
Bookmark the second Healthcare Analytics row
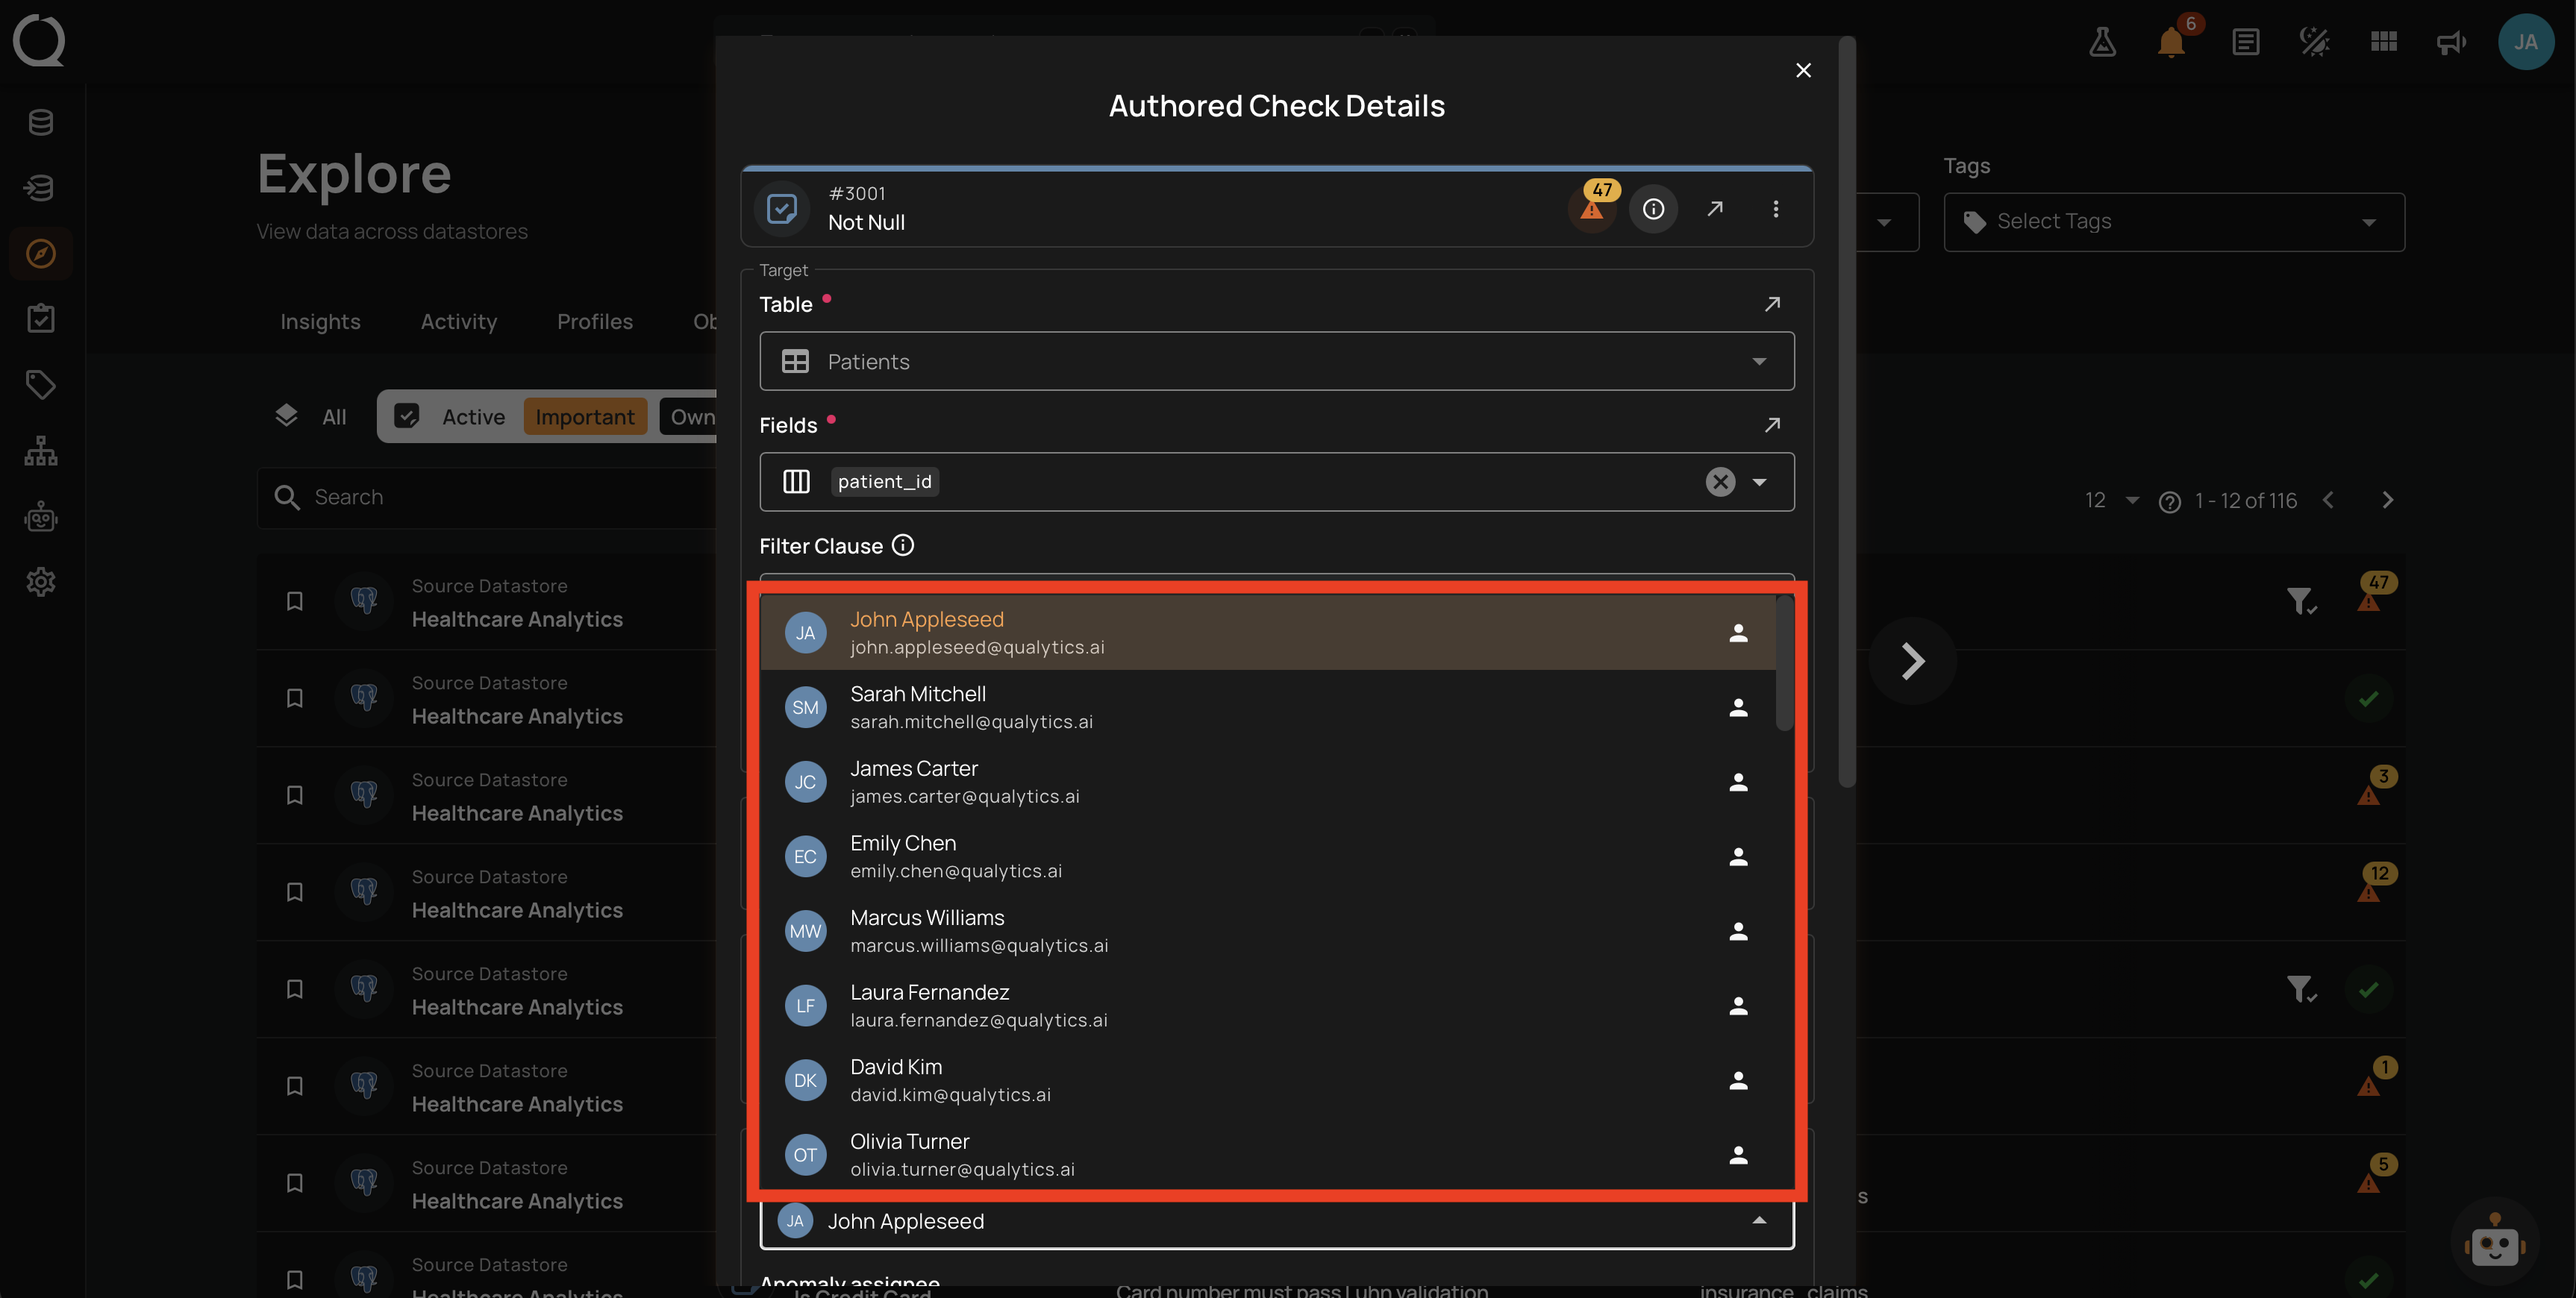(294, 699)
